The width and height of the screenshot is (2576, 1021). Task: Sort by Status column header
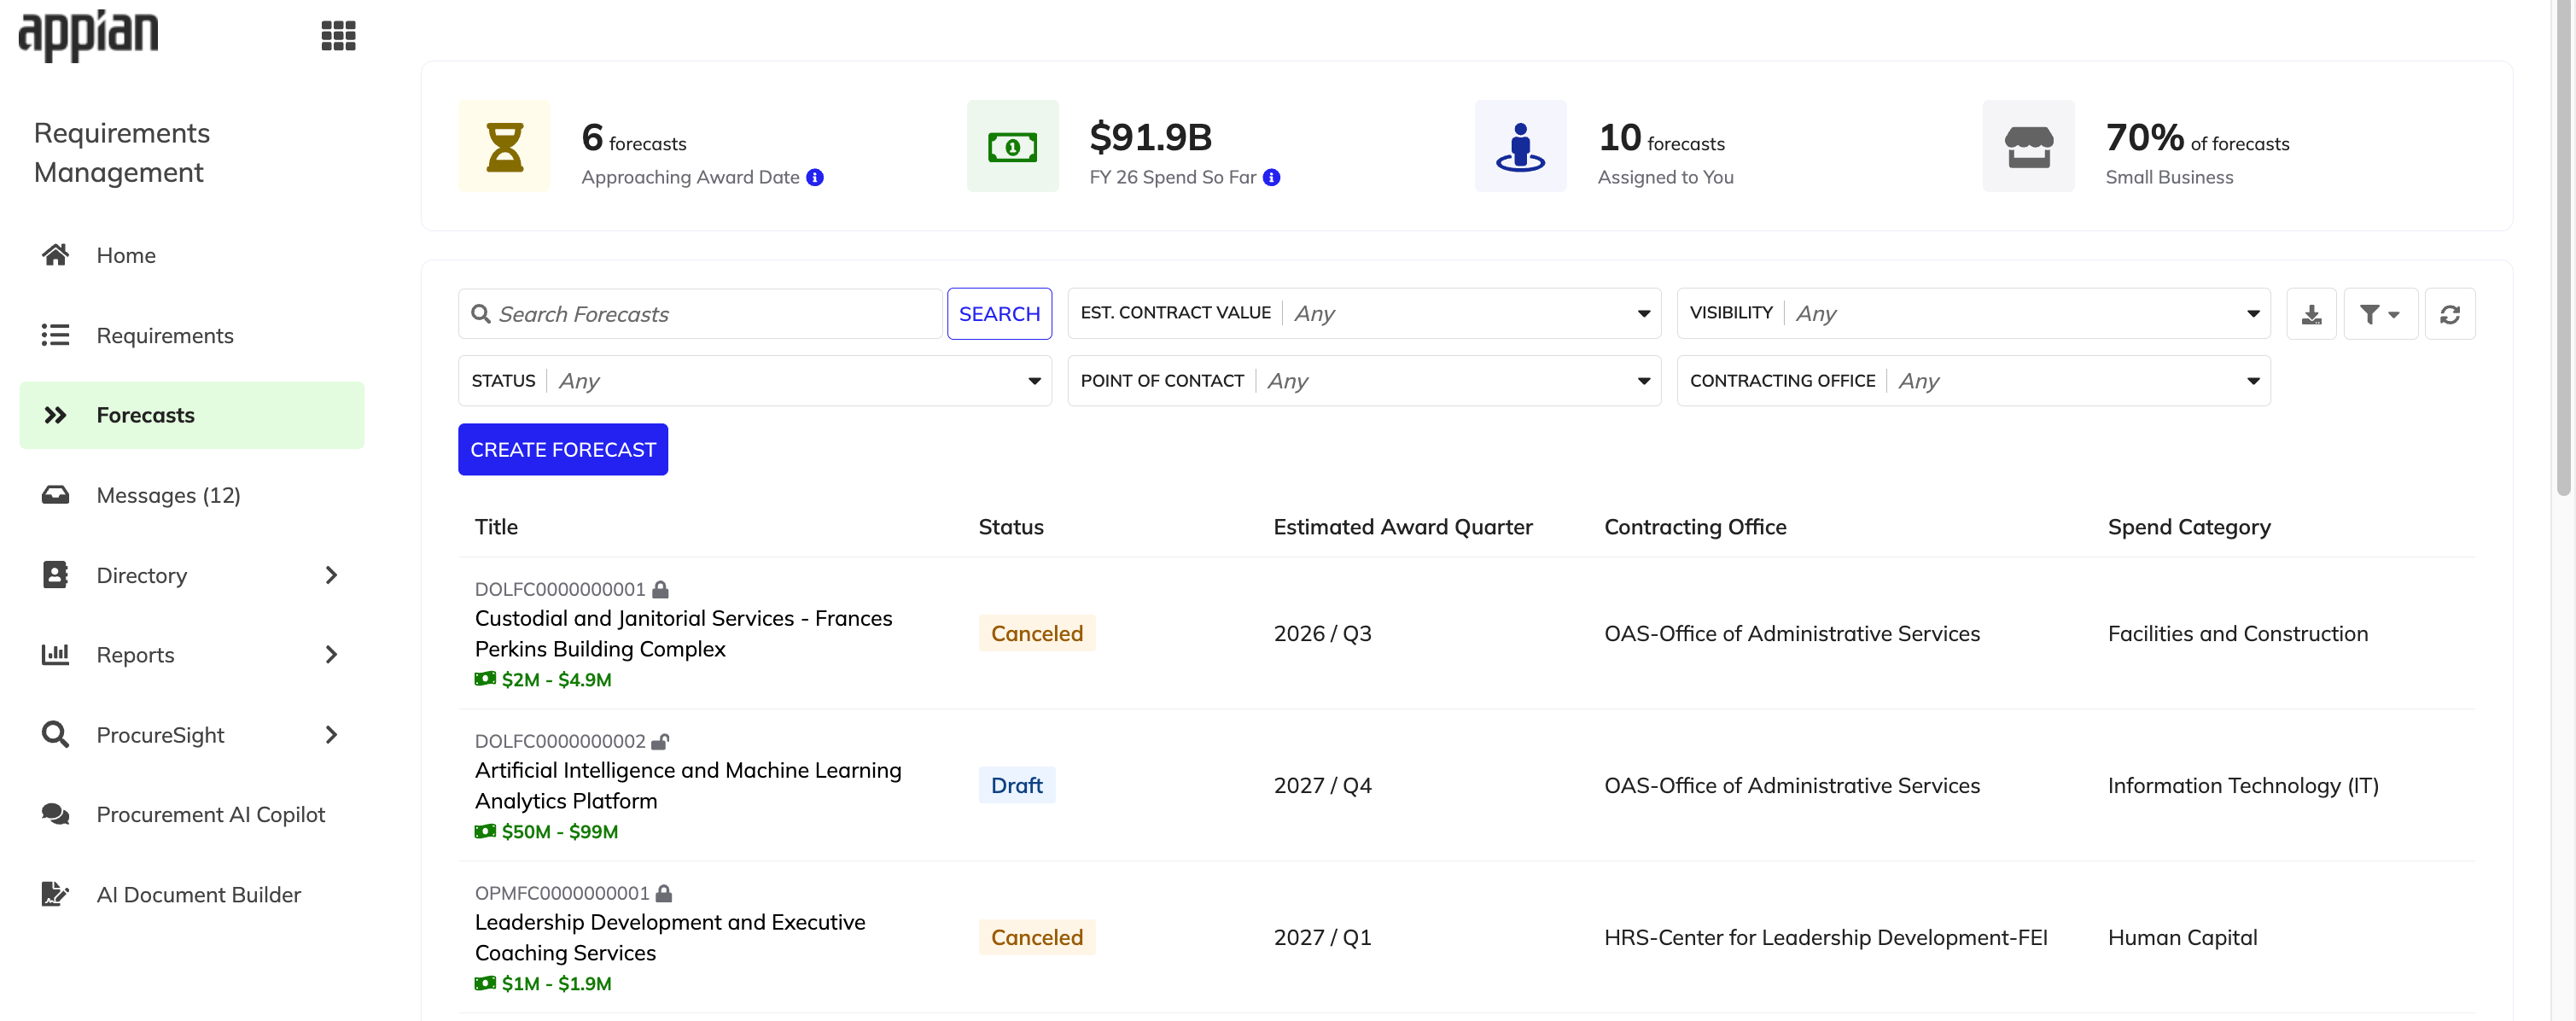click(x=1011, y=527)
